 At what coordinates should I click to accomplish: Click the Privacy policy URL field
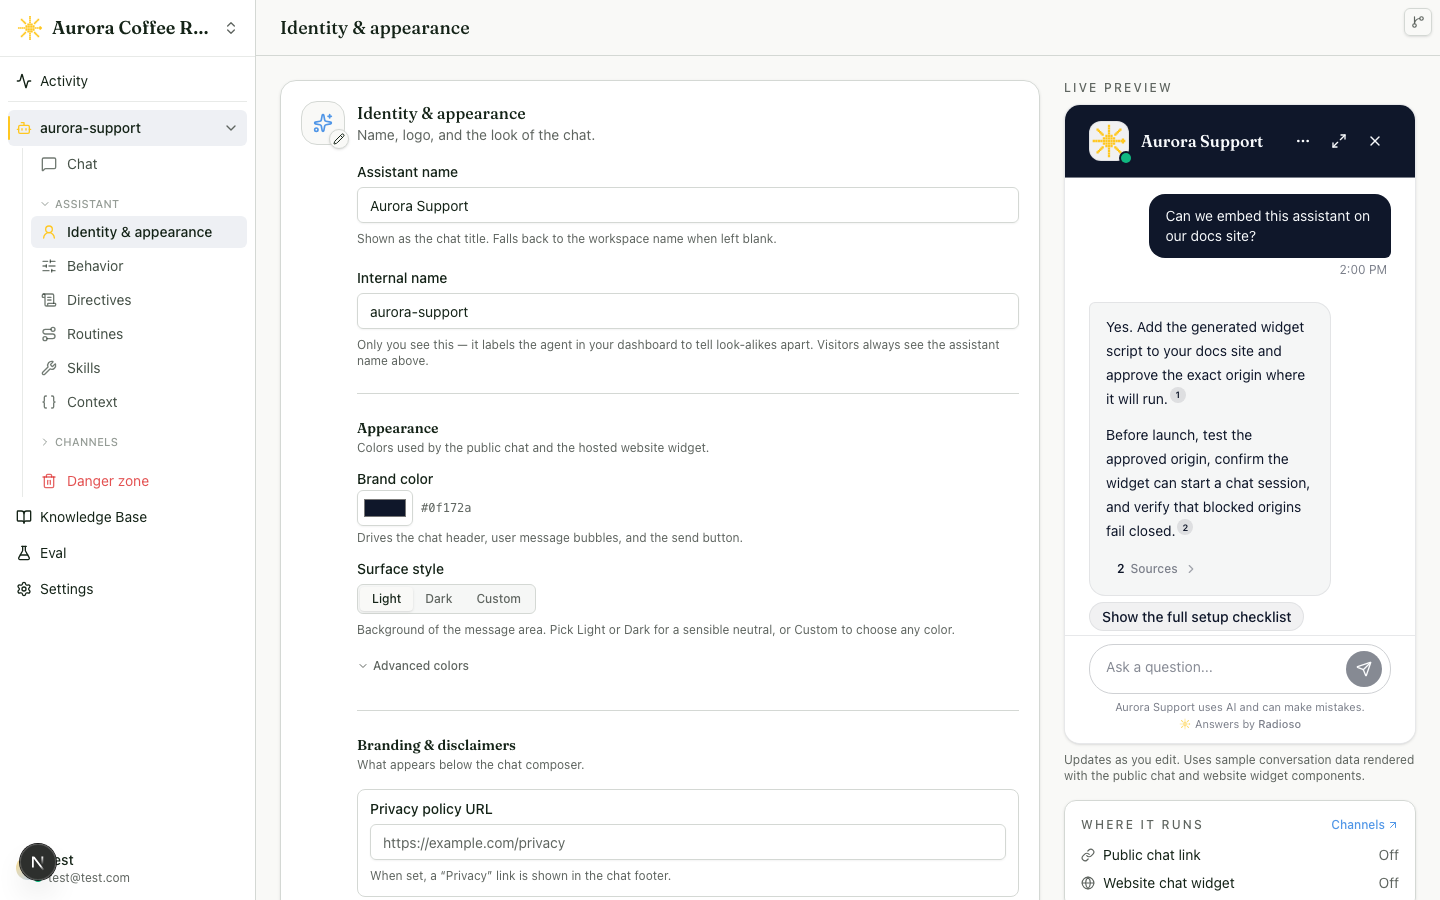pyautogui.click(x=688, y=843)
